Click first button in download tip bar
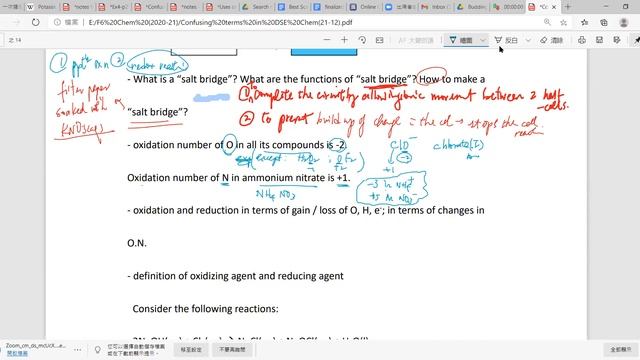 pos(191,350)
